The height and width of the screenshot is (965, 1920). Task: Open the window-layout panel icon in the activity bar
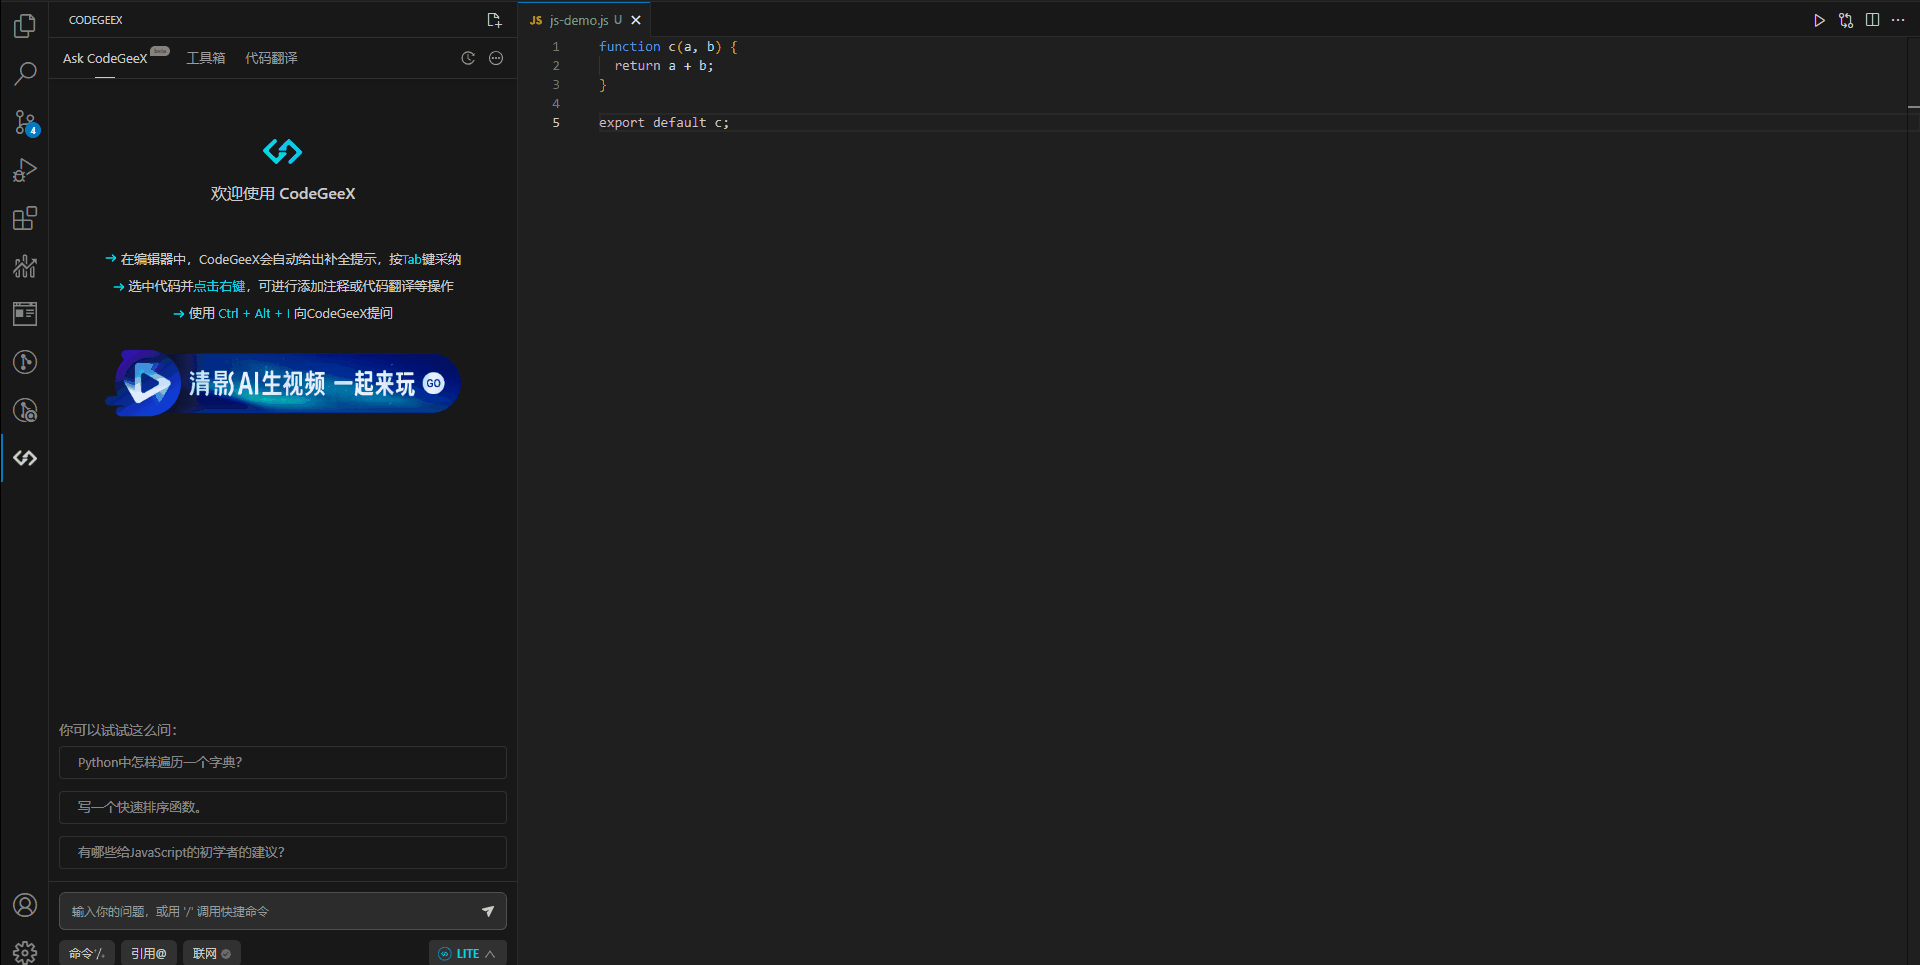point(25,314)
